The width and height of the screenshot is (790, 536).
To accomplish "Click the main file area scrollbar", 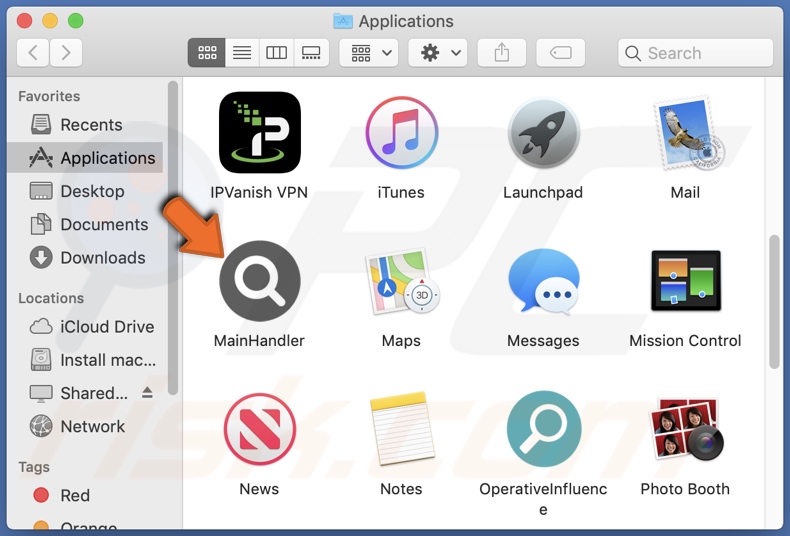I will pos(774,302).
